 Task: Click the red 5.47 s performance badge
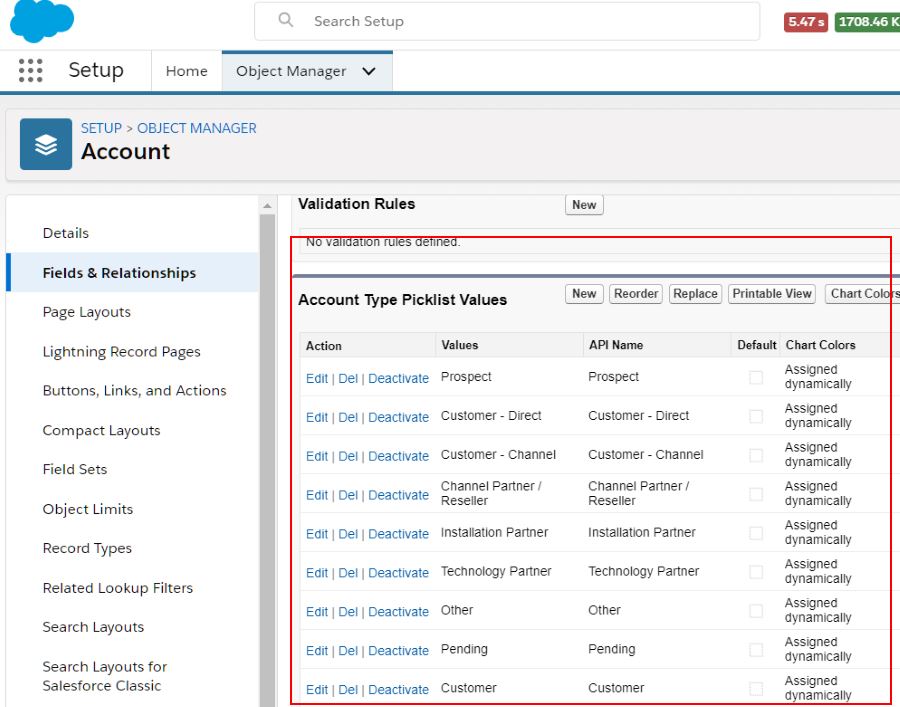[805, 22]
